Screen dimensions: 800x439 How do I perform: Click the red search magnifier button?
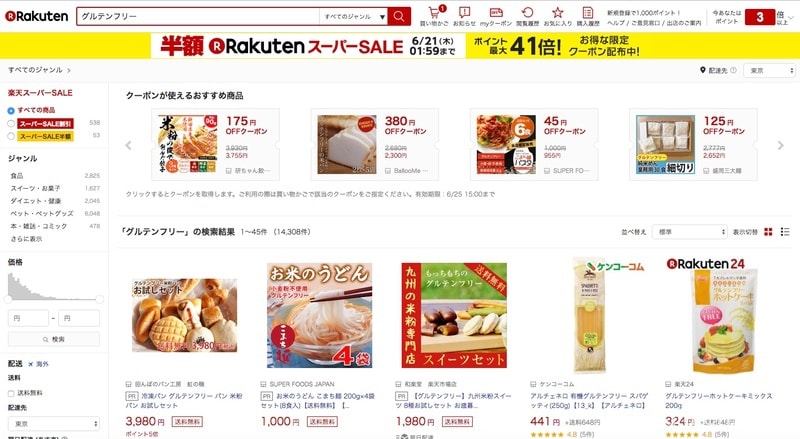(x=399, y=16)
